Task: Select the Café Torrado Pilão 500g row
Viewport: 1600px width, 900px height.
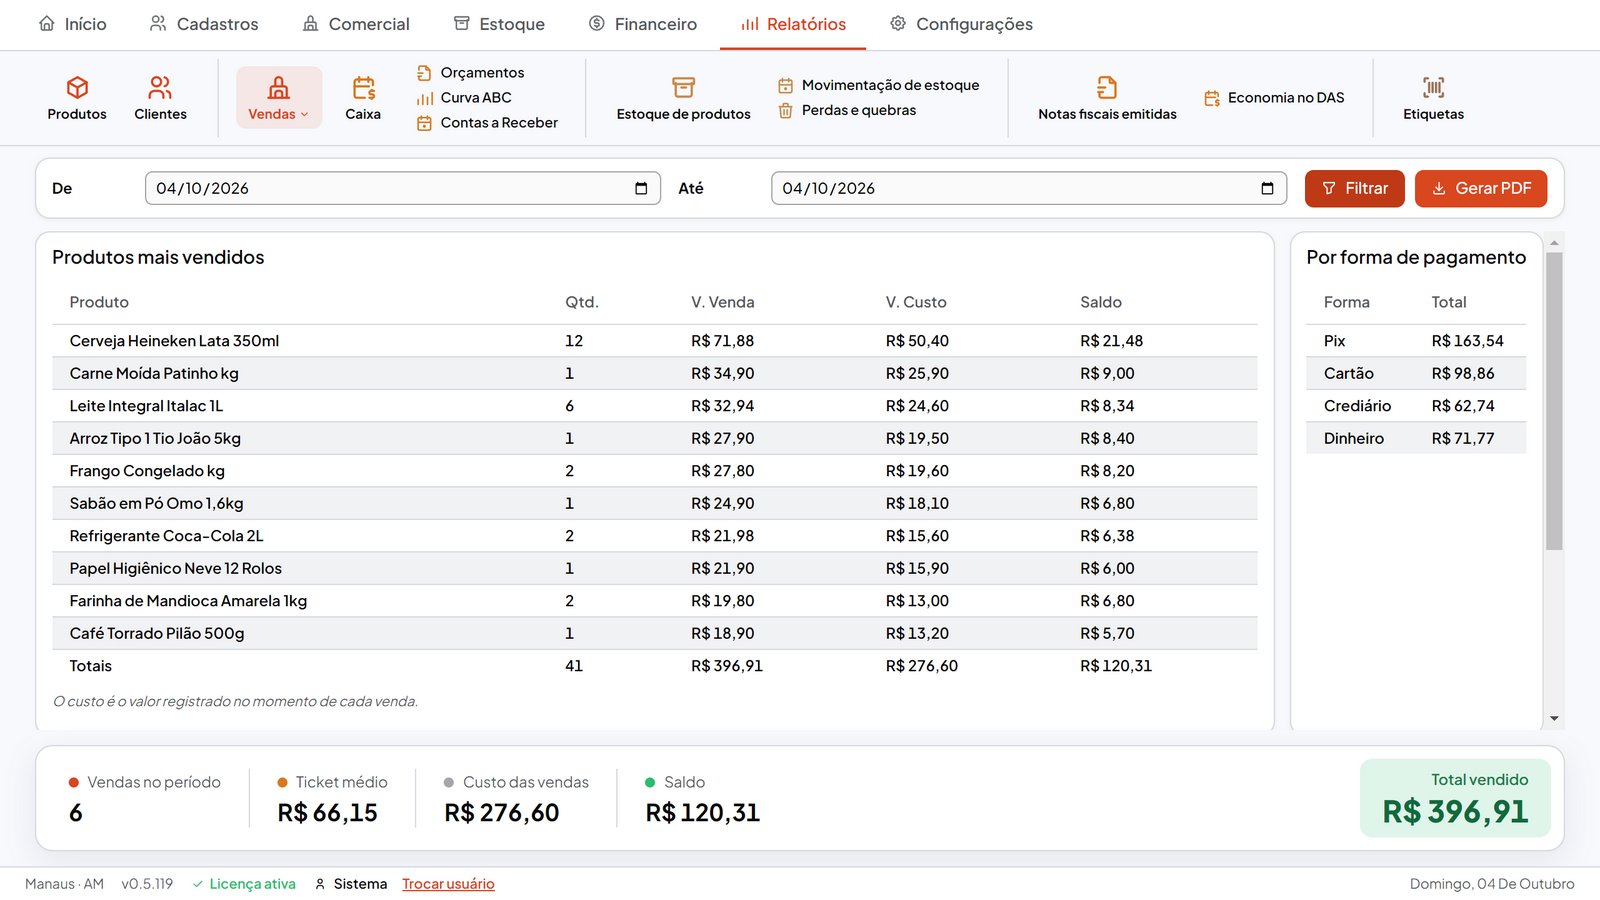Action: (x=655, y=633)
